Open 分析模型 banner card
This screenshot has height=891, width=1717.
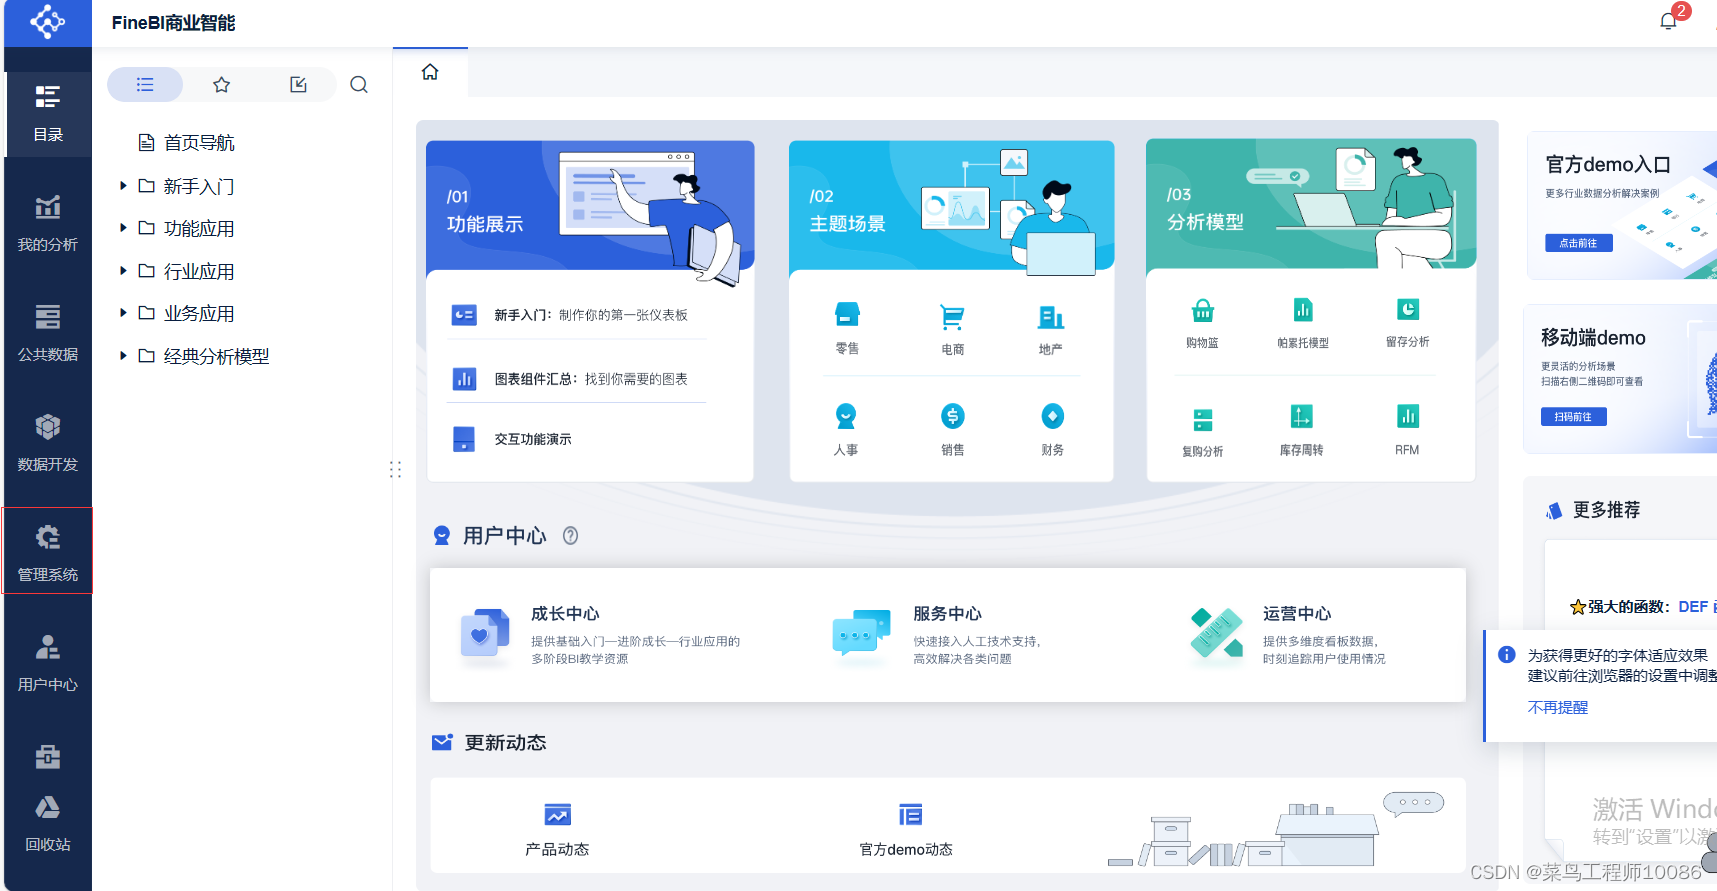pos(1311,204)
